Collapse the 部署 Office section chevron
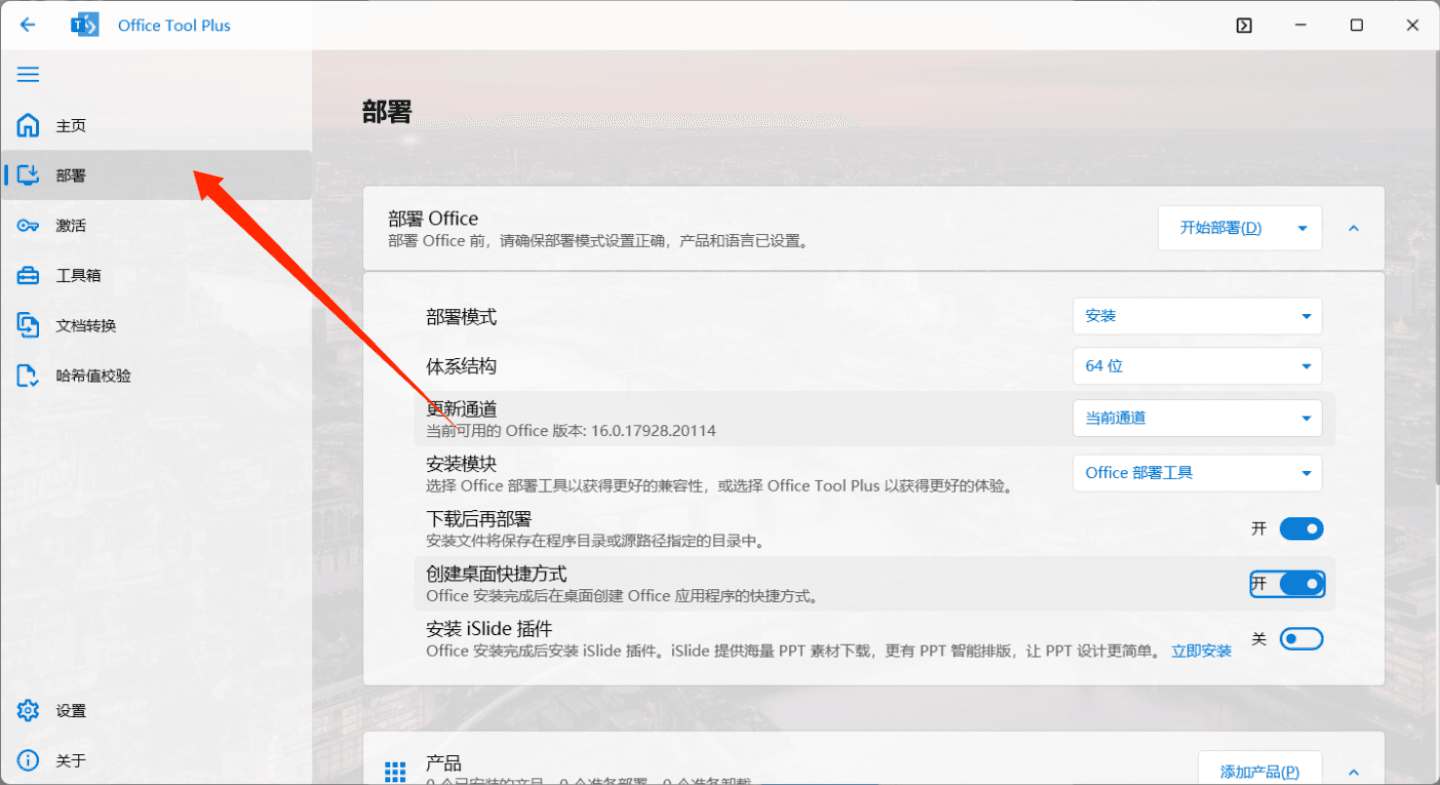This screenshot has width=1440, height=785. (x=1354, y=228)
